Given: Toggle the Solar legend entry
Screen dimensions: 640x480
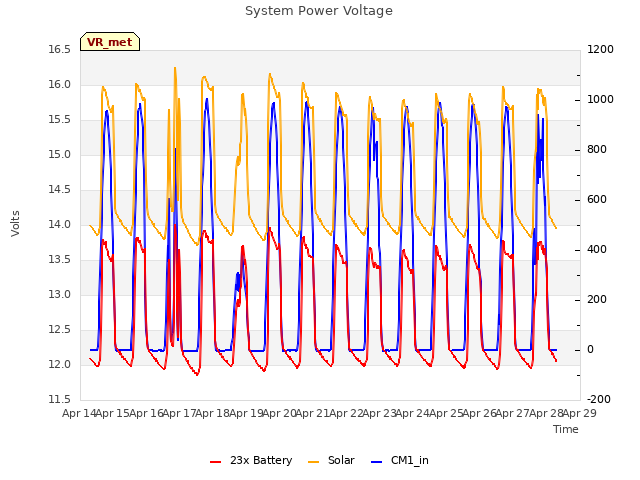Looking at the screenshot, I should (x=331, y=460).
